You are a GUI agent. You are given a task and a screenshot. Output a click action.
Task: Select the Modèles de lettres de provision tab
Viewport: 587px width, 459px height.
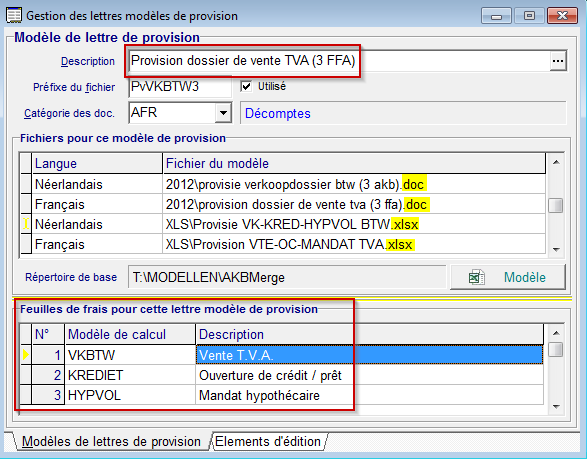(x=111, y=441)
